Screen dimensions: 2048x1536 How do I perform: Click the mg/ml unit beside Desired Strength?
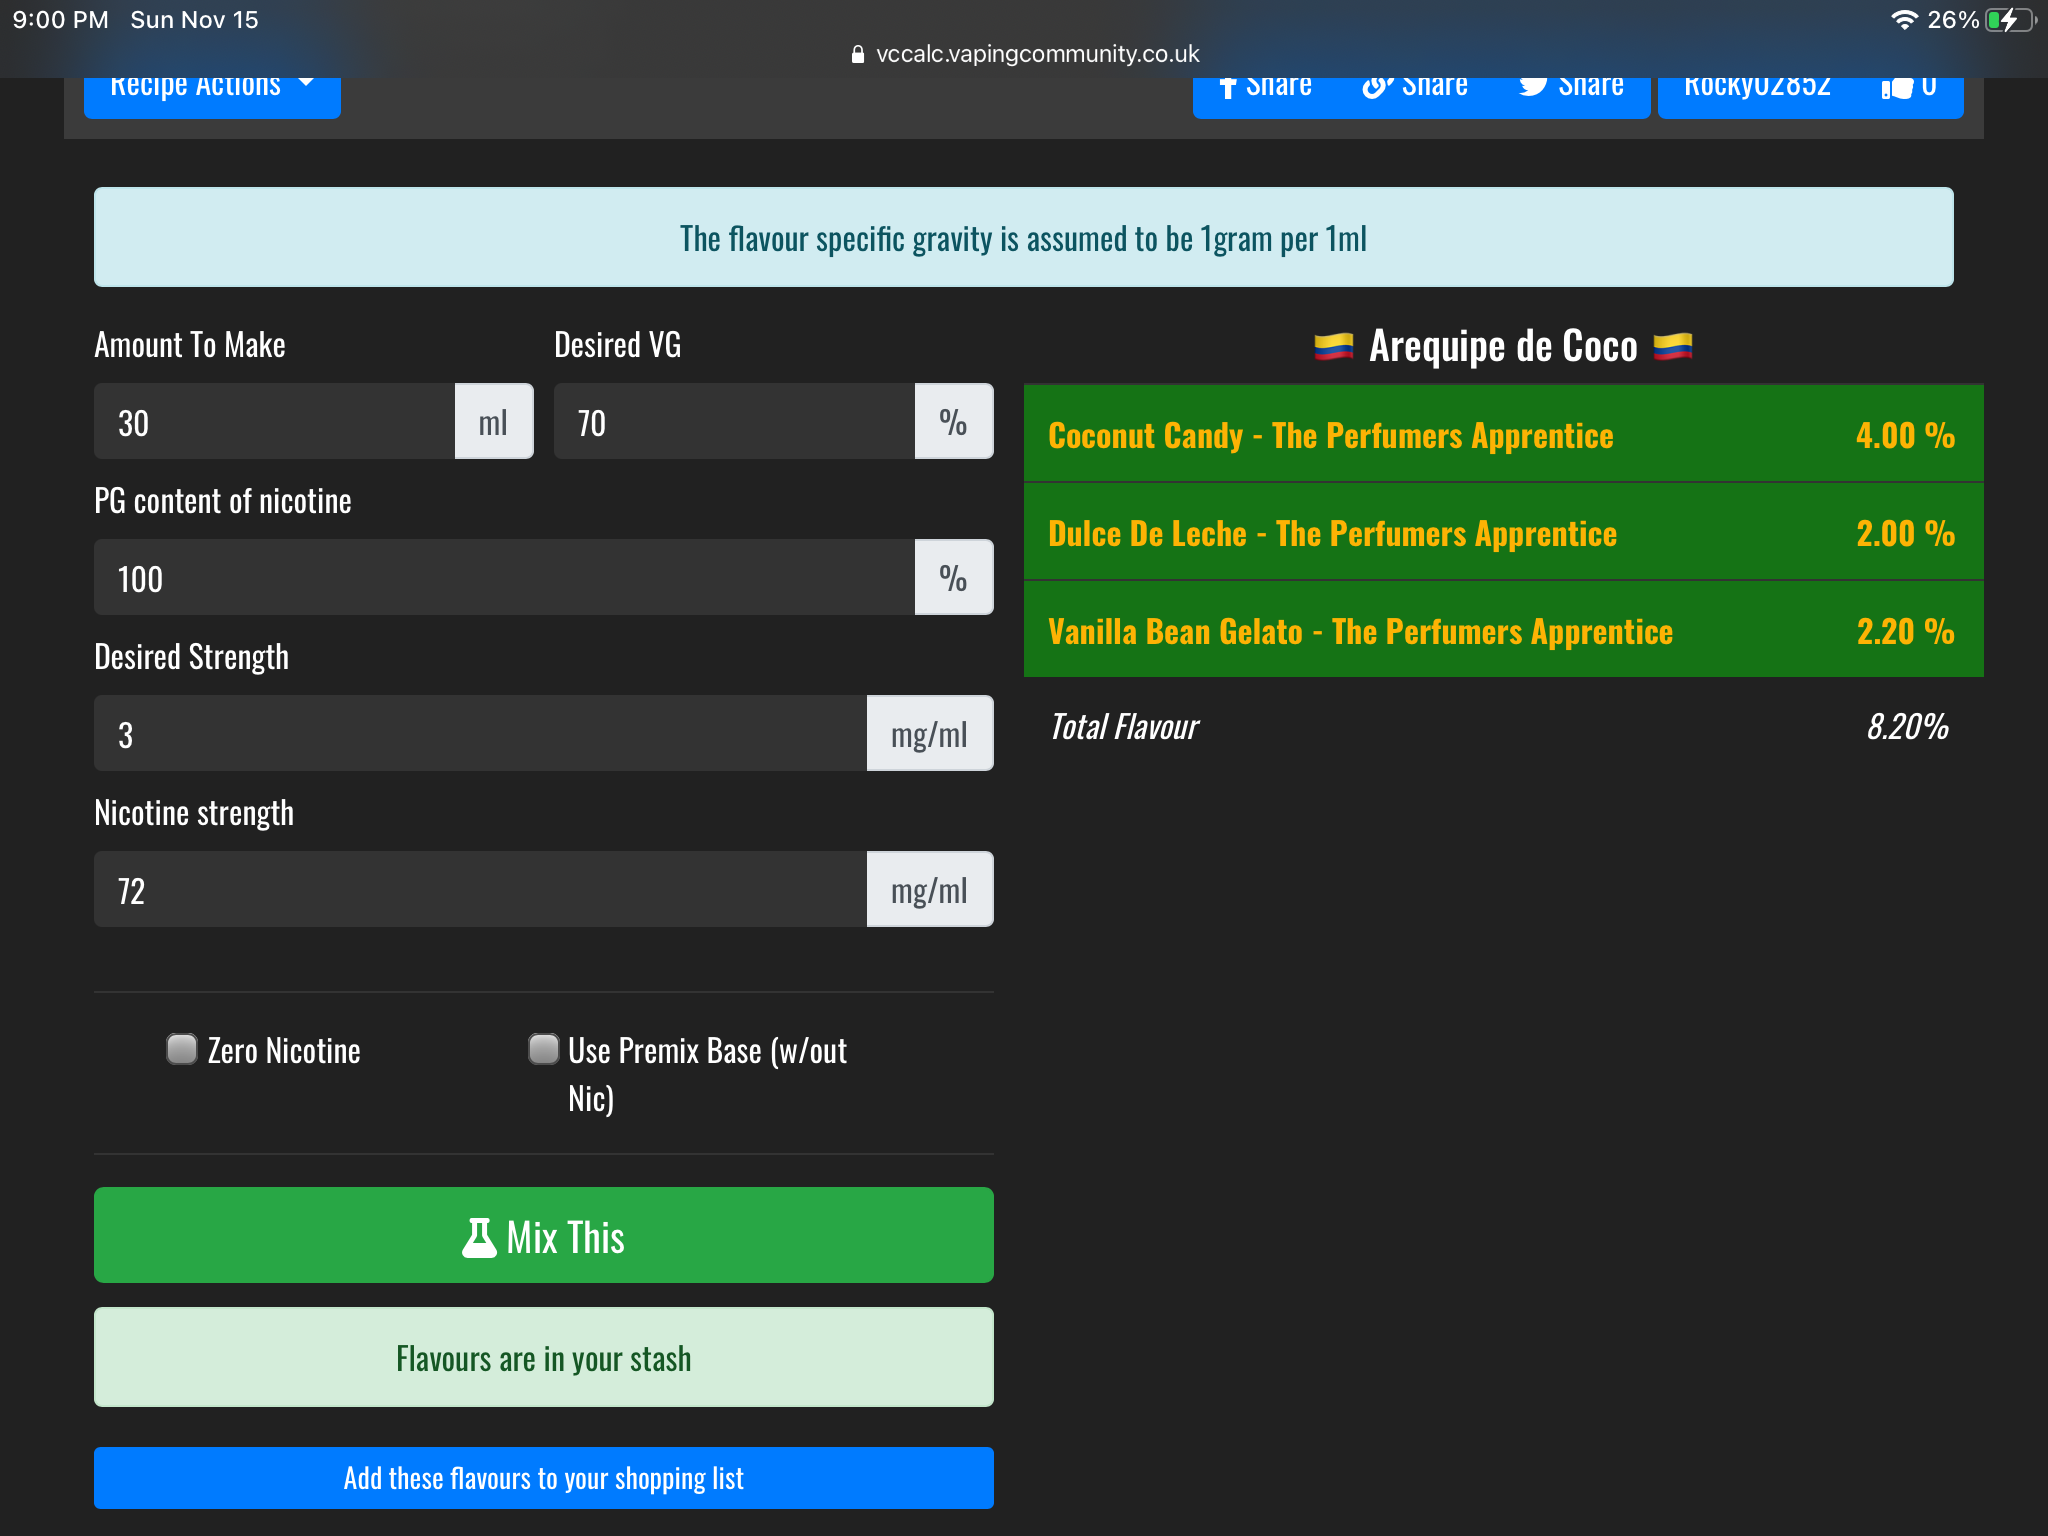click(x=930, y=734)
